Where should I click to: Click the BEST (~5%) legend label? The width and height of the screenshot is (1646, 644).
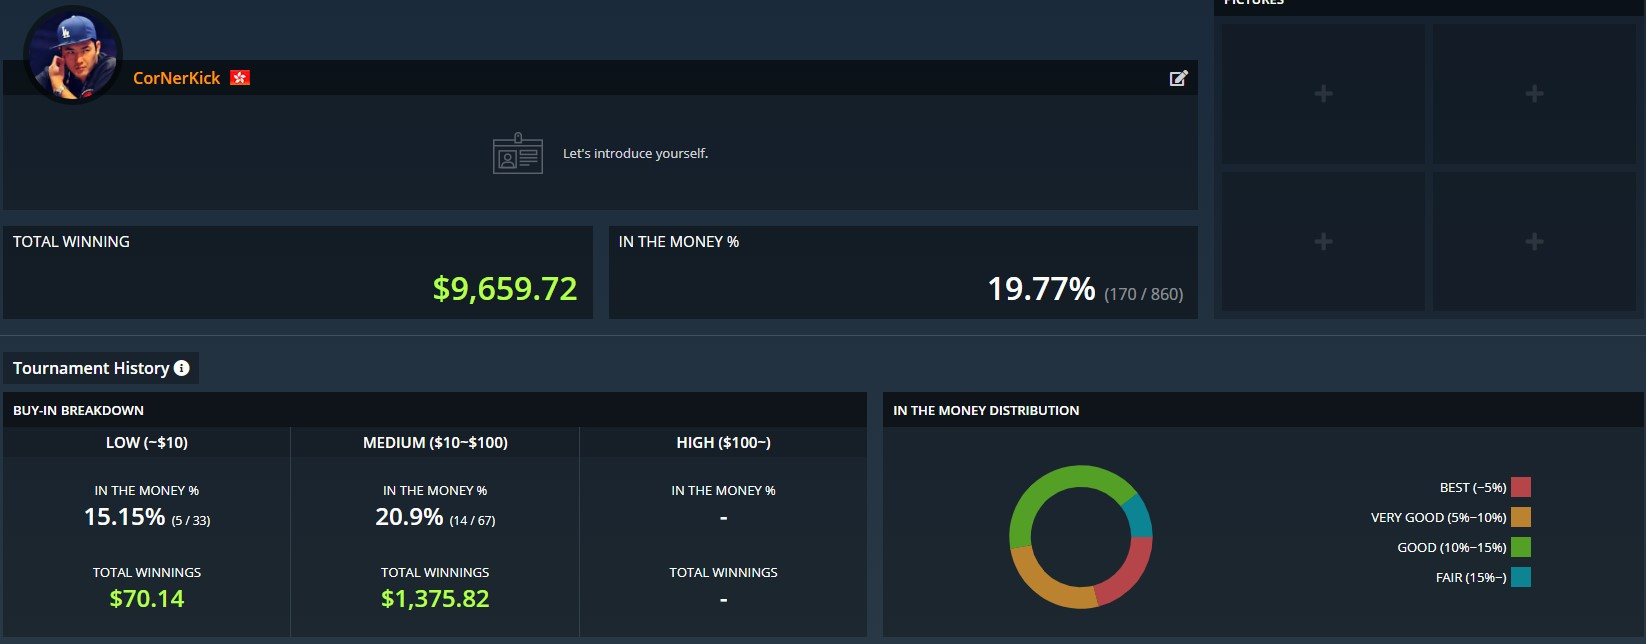pos(1473,488)
